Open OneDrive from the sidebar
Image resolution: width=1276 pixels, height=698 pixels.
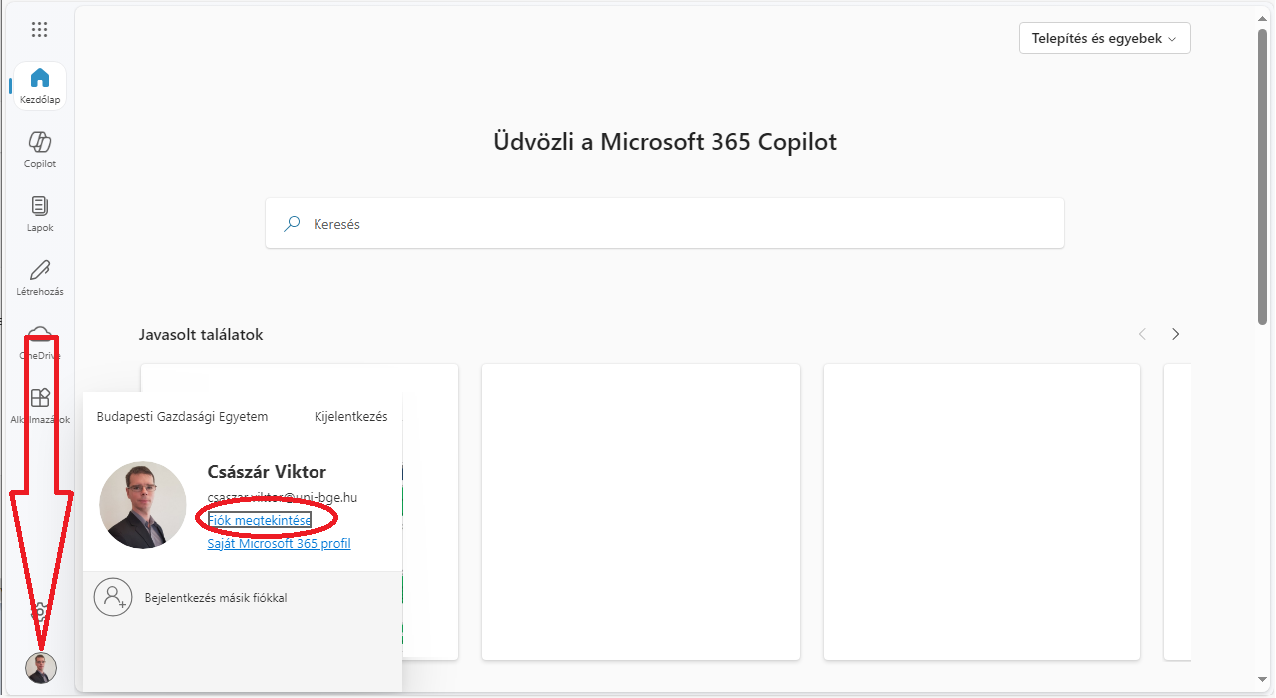[40, 342]
